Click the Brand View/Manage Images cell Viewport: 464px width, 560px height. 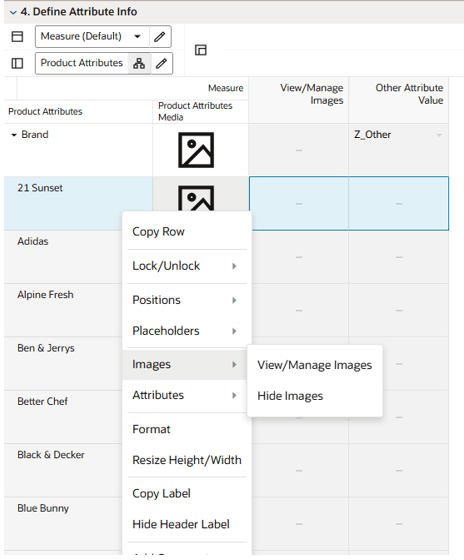pos(299,150)
